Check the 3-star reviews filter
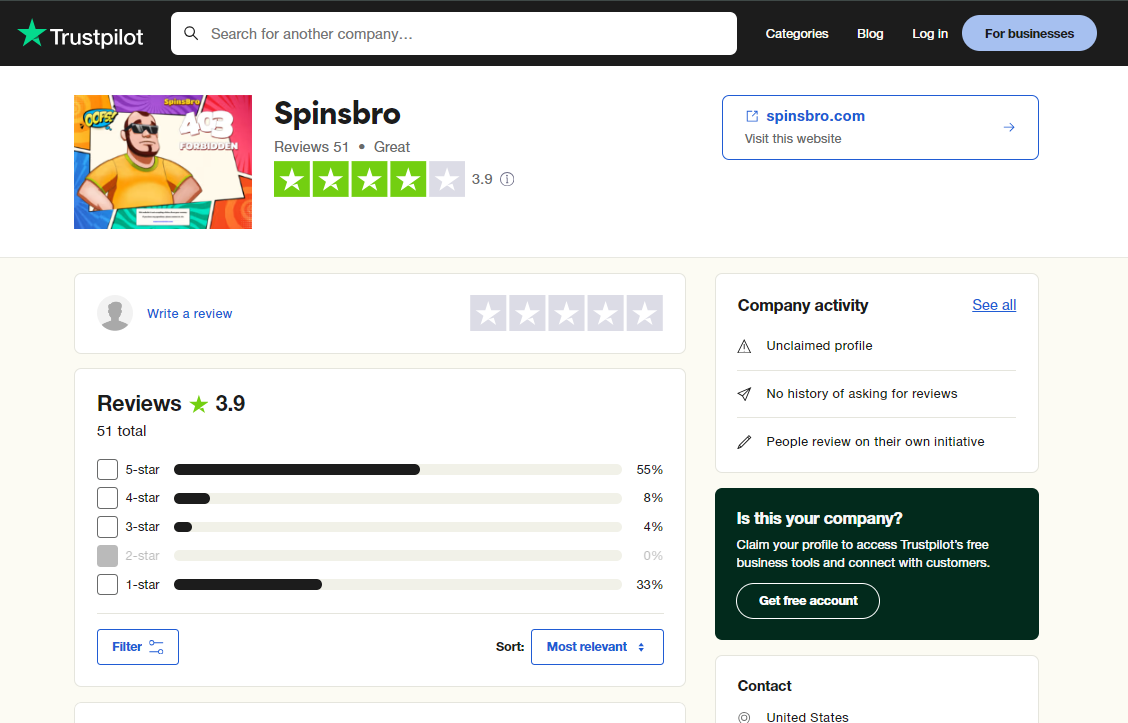Screen dimensions: 1128x723 point(107,526)
